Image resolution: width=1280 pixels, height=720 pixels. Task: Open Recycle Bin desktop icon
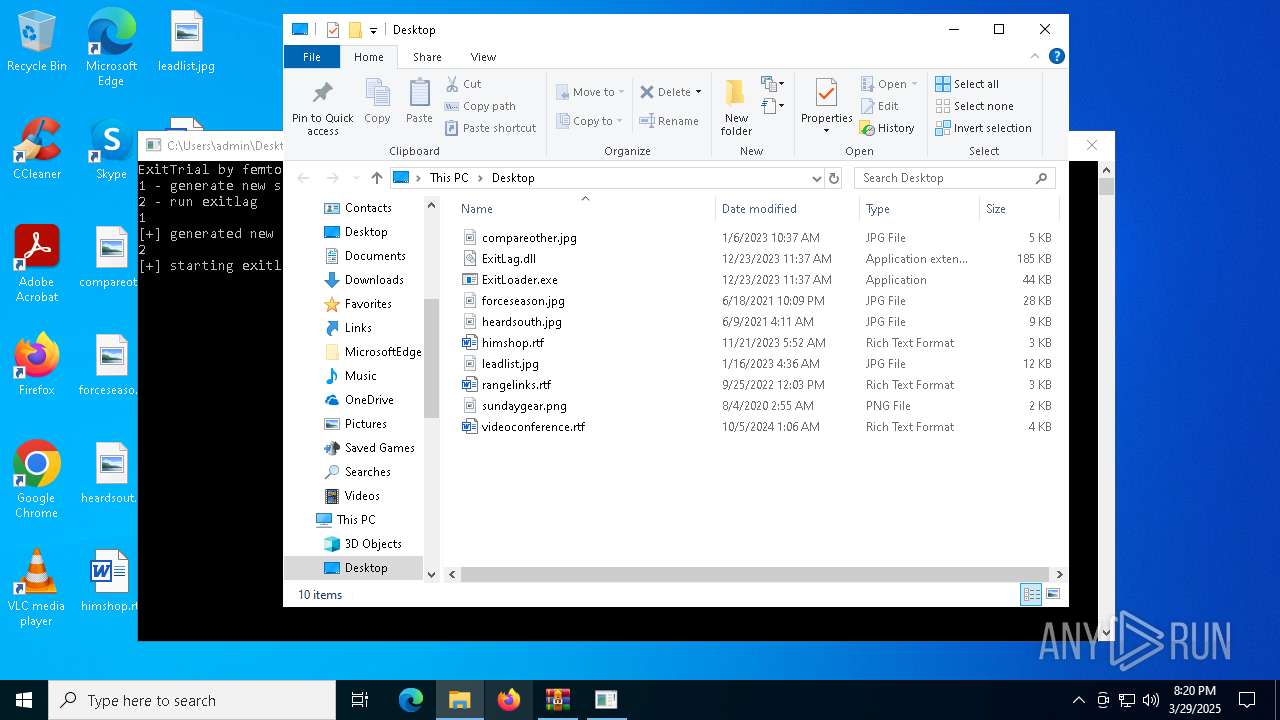(37, 42)
